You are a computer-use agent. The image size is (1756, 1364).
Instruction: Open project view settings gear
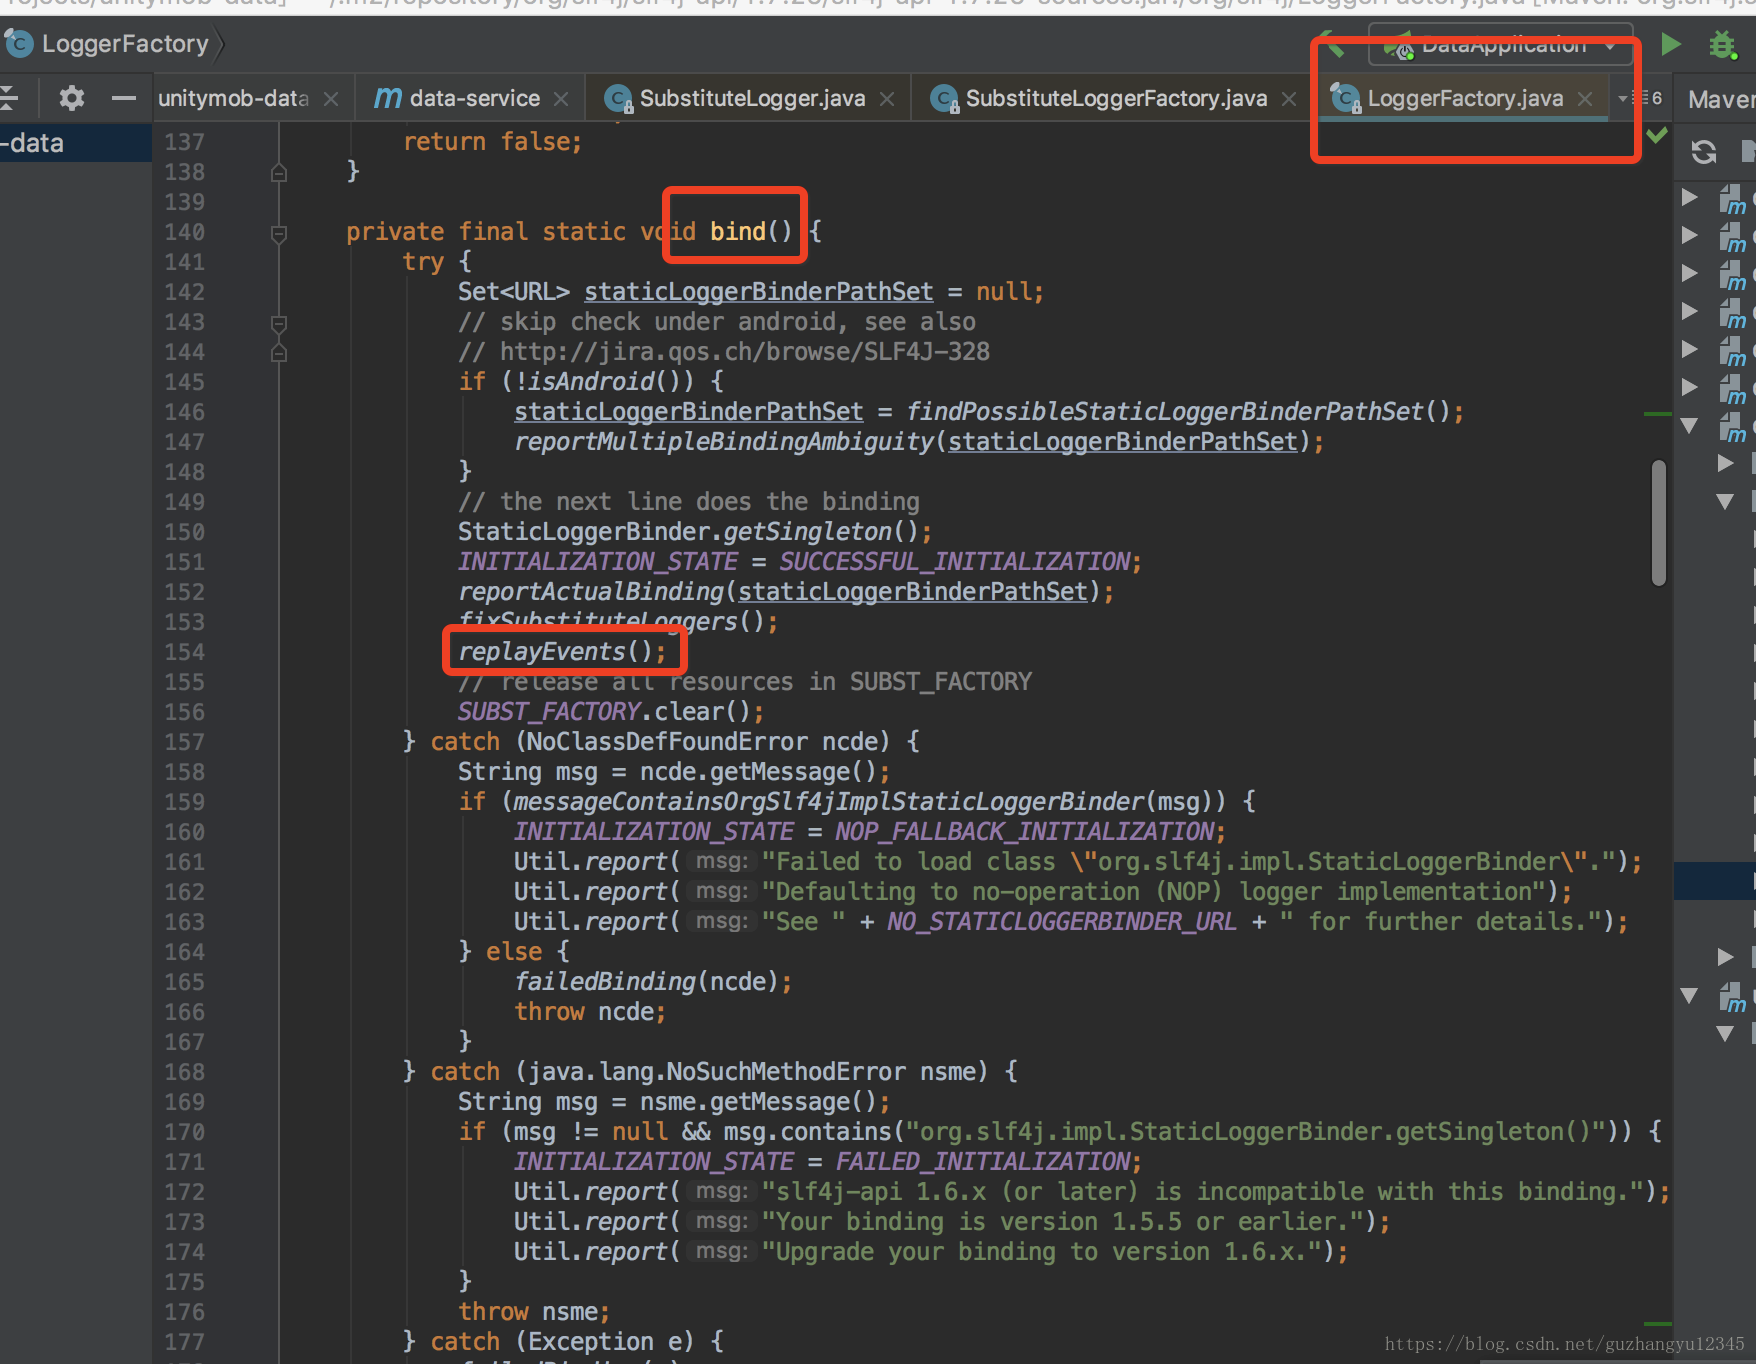(x=72, y=98)
